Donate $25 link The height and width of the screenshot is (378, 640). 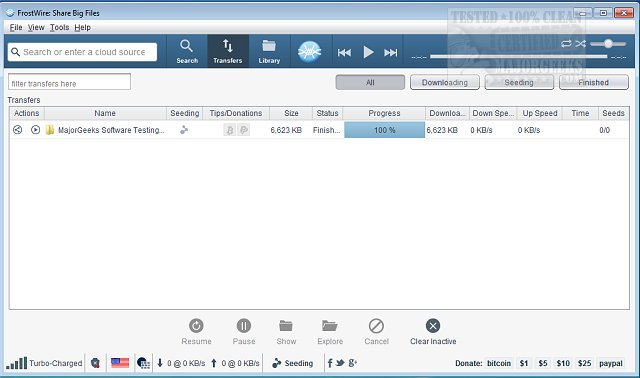pos(584,363)
